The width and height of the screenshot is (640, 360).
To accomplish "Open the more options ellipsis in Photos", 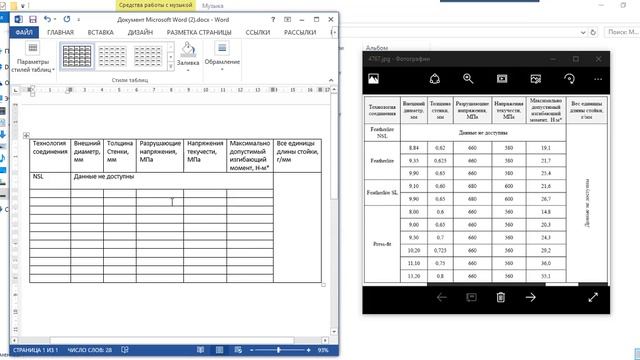I will coord(598,79).
